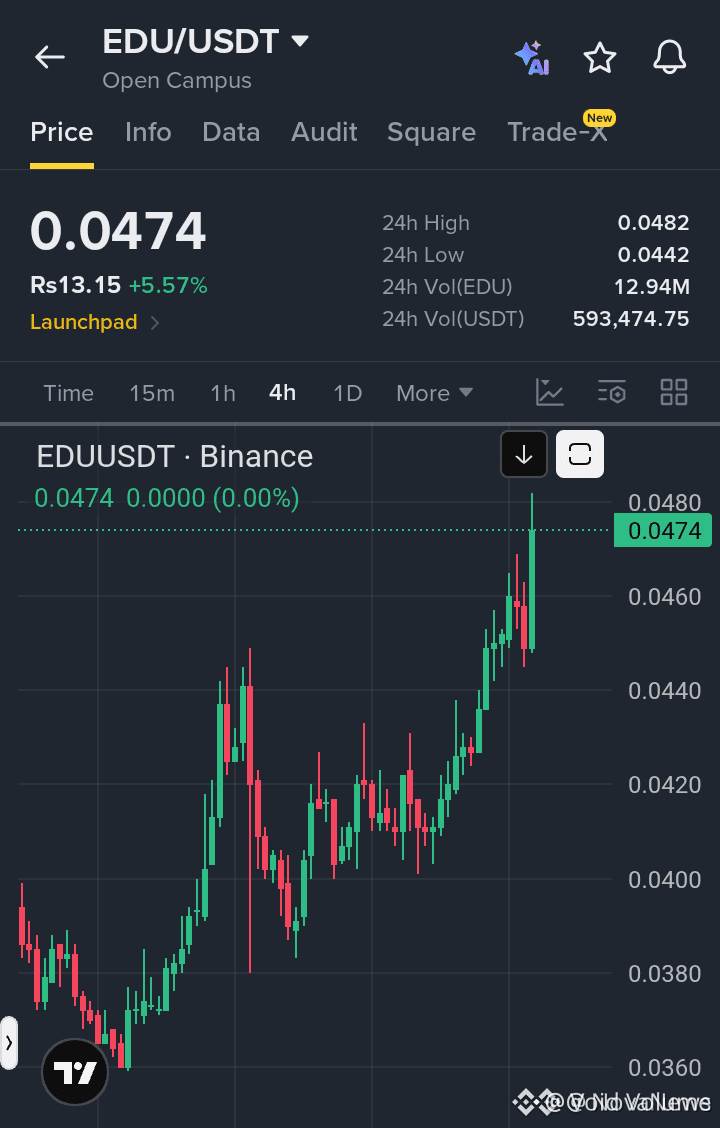Open the grid layout icon
720x1128 pixels.
tap(674, 393)
